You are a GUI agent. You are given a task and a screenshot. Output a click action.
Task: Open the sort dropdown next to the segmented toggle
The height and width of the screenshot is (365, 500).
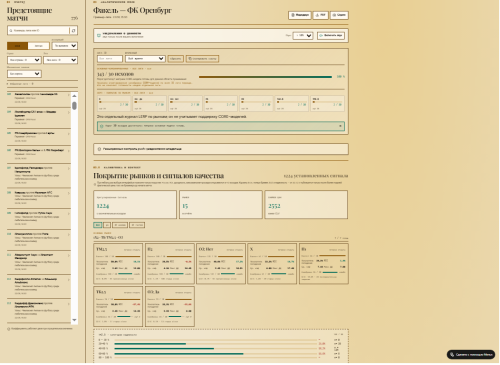(x=65, y=46)
